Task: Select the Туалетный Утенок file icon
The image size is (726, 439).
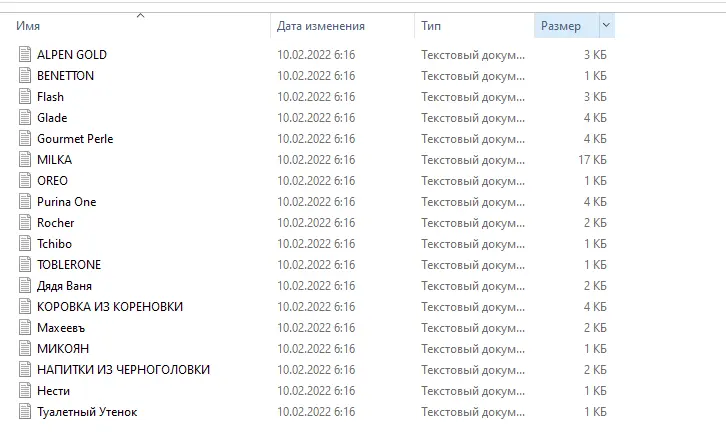Action: (x=25, y=411)
